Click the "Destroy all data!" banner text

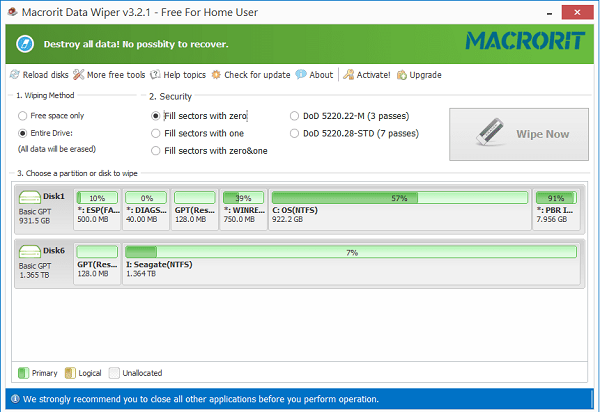pos(136,44)
